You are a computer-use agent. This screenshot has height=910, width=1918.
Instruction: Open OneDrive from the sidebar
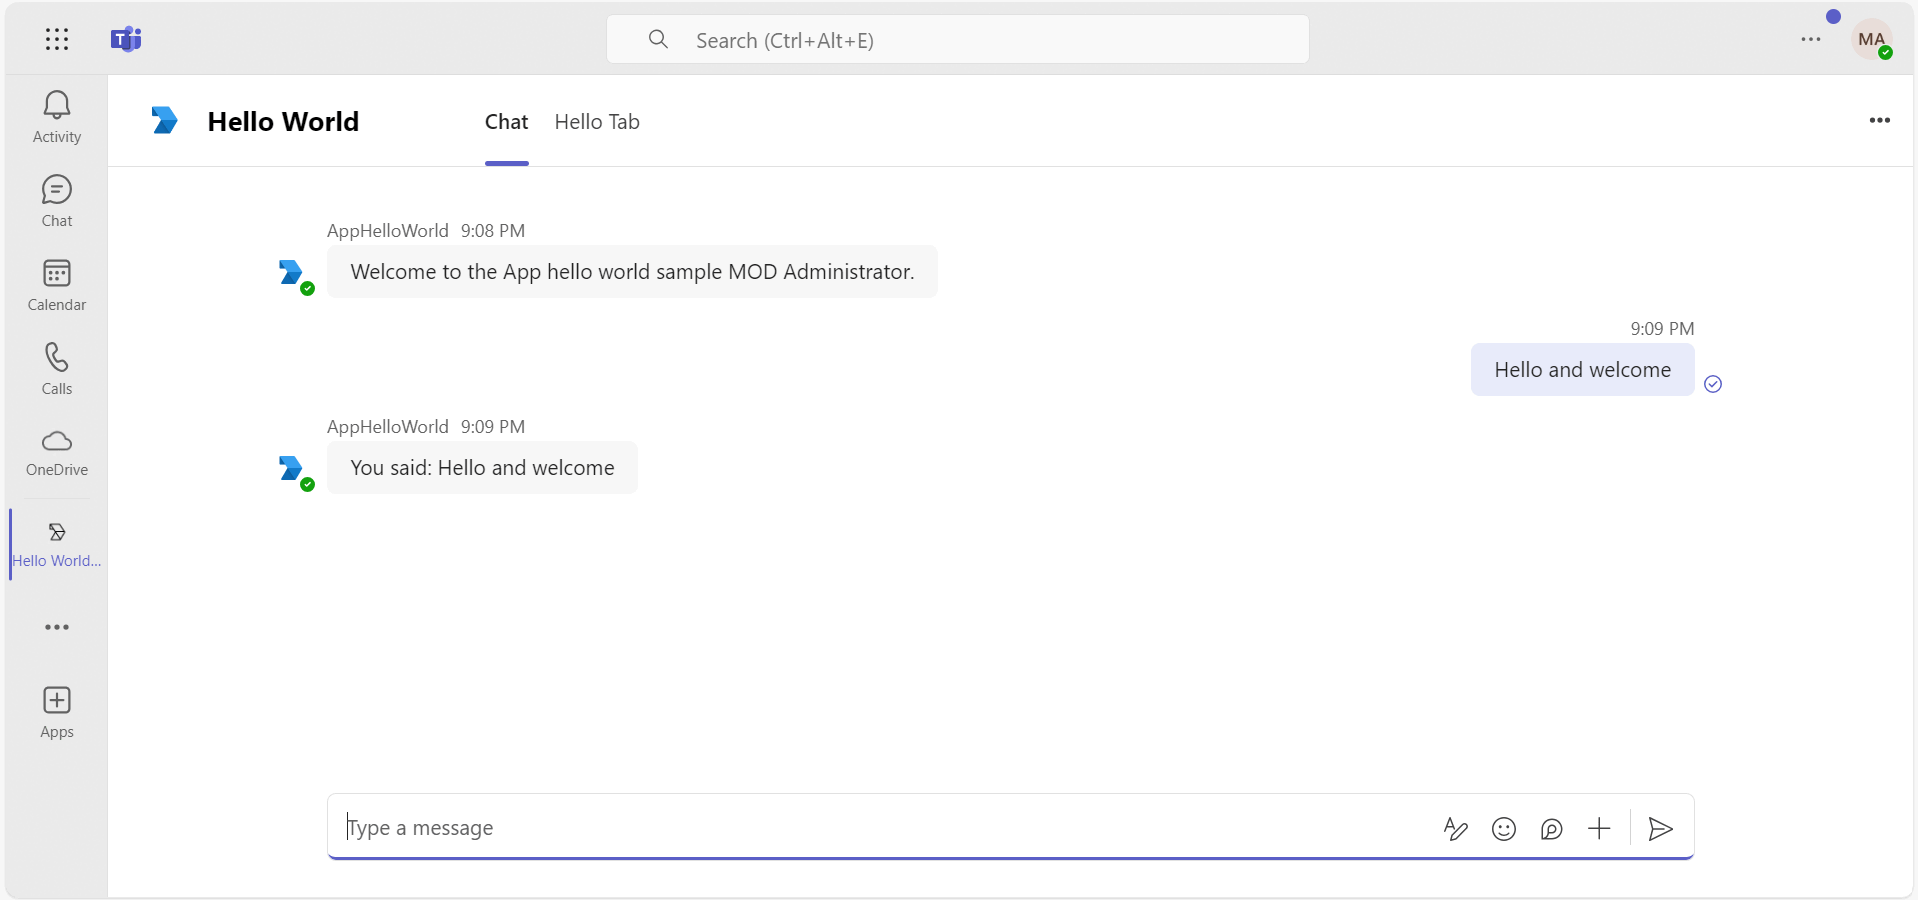[x=57, y=453]
